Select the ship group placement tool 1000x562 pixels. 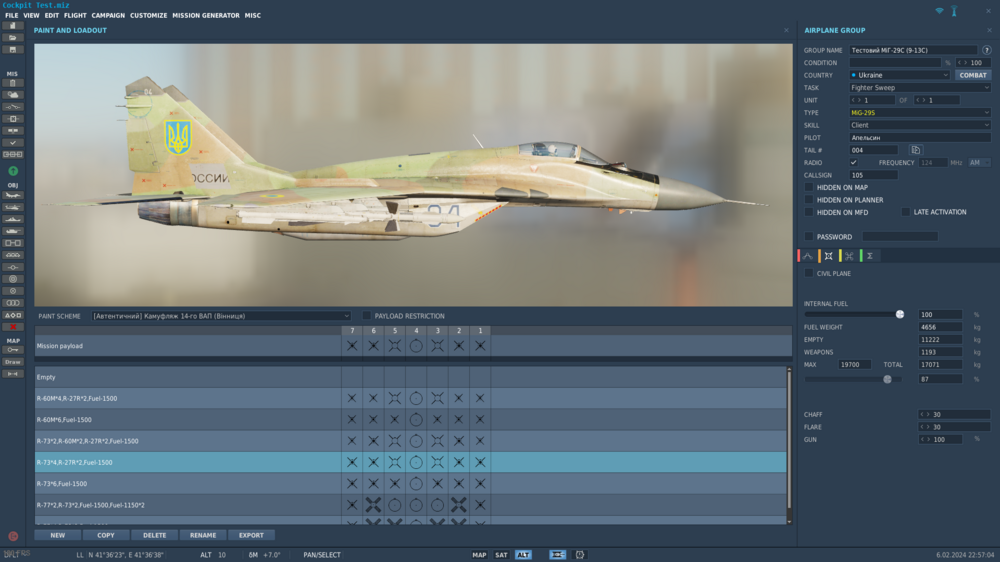click(13, 219)
